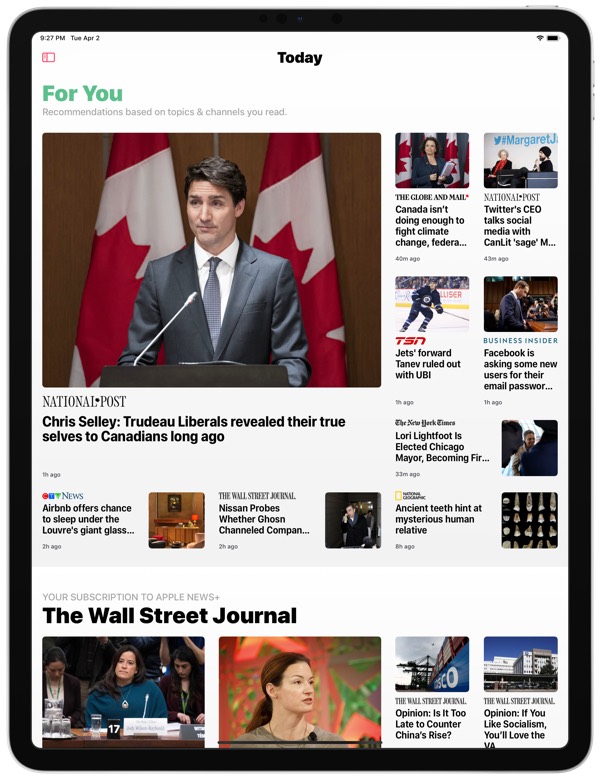Open Chris Selley Trudeau Liberals headline

pyautogui.click(x=194, y=429)
